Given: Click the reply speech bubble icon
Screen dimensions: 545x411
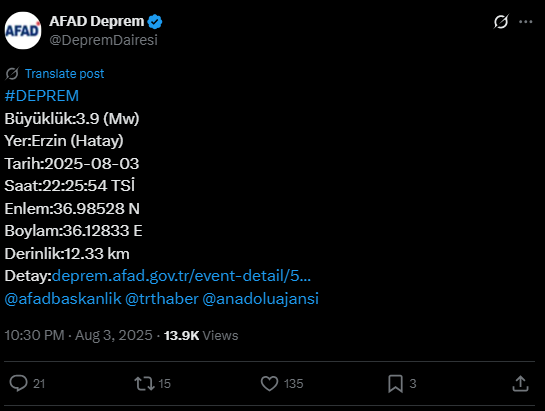Looking at the screenshot, I should coord(18,383).
